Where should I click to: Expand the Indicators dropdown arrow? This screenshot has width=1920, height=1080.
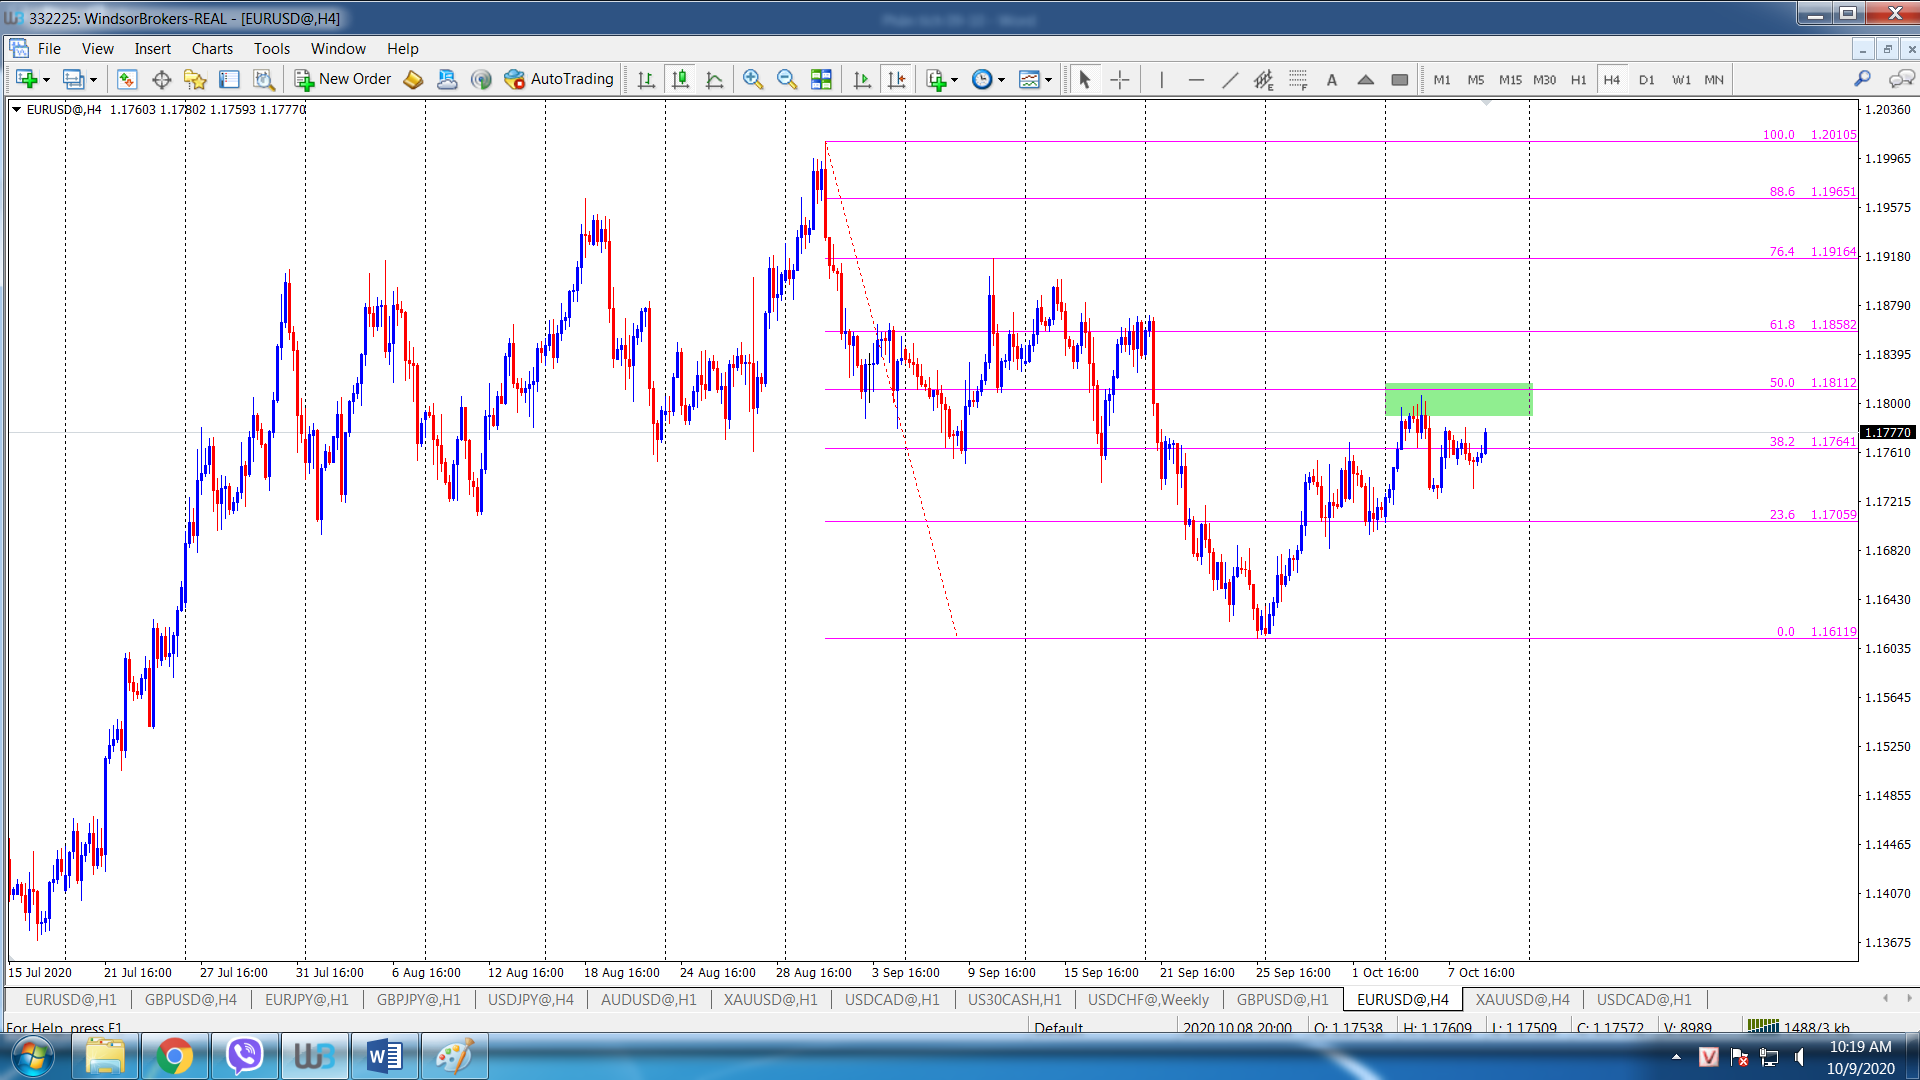point(954,80)
